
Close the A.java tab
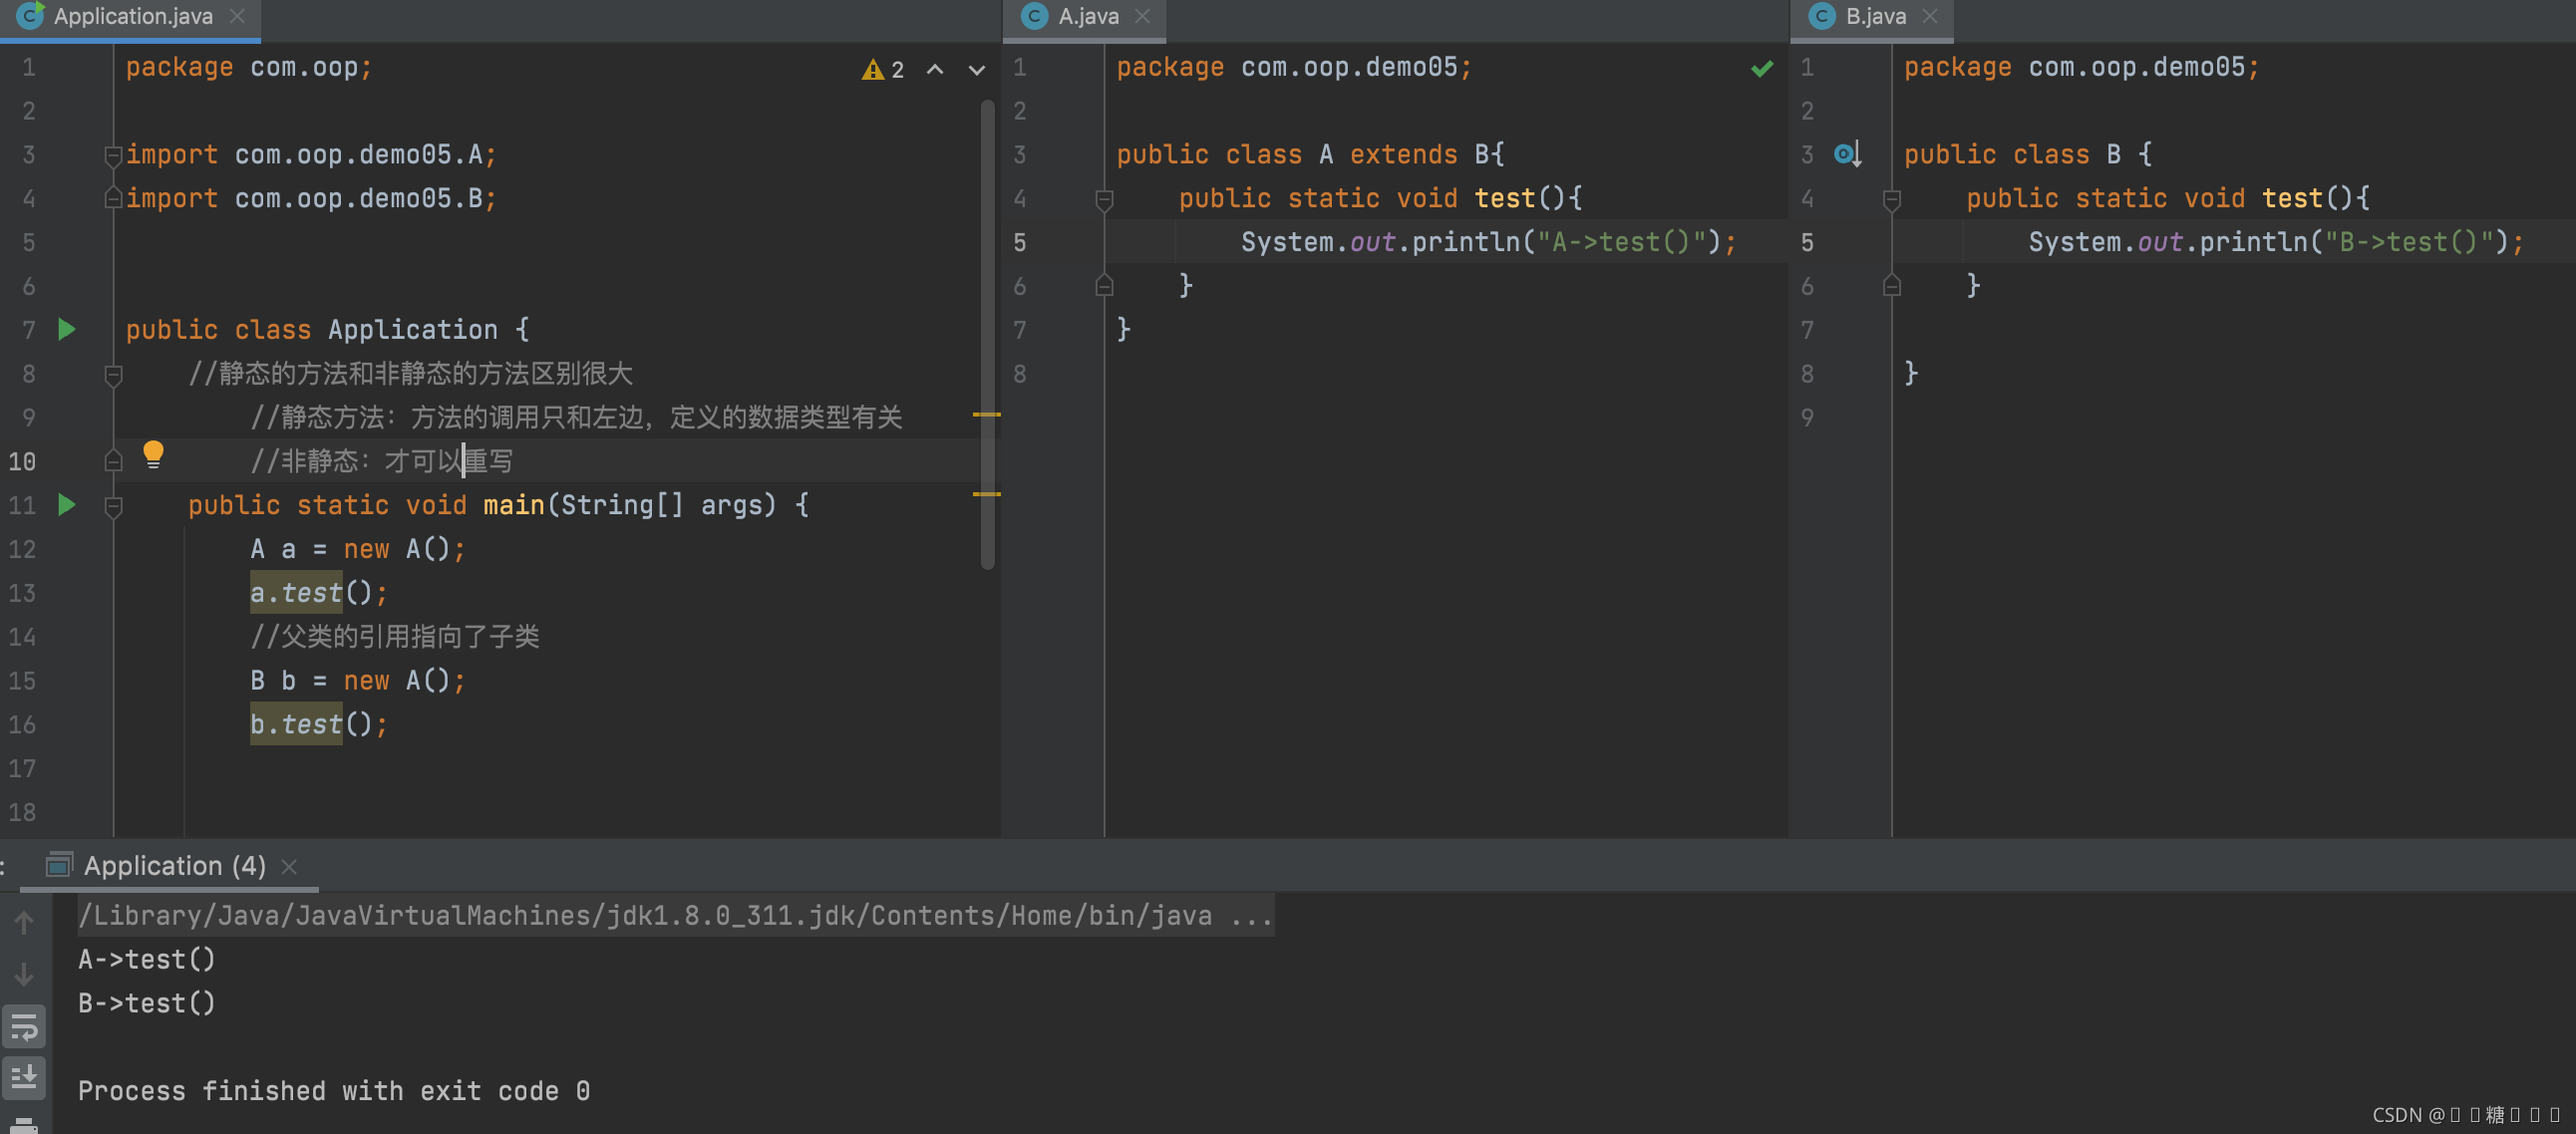point(1143,16)
